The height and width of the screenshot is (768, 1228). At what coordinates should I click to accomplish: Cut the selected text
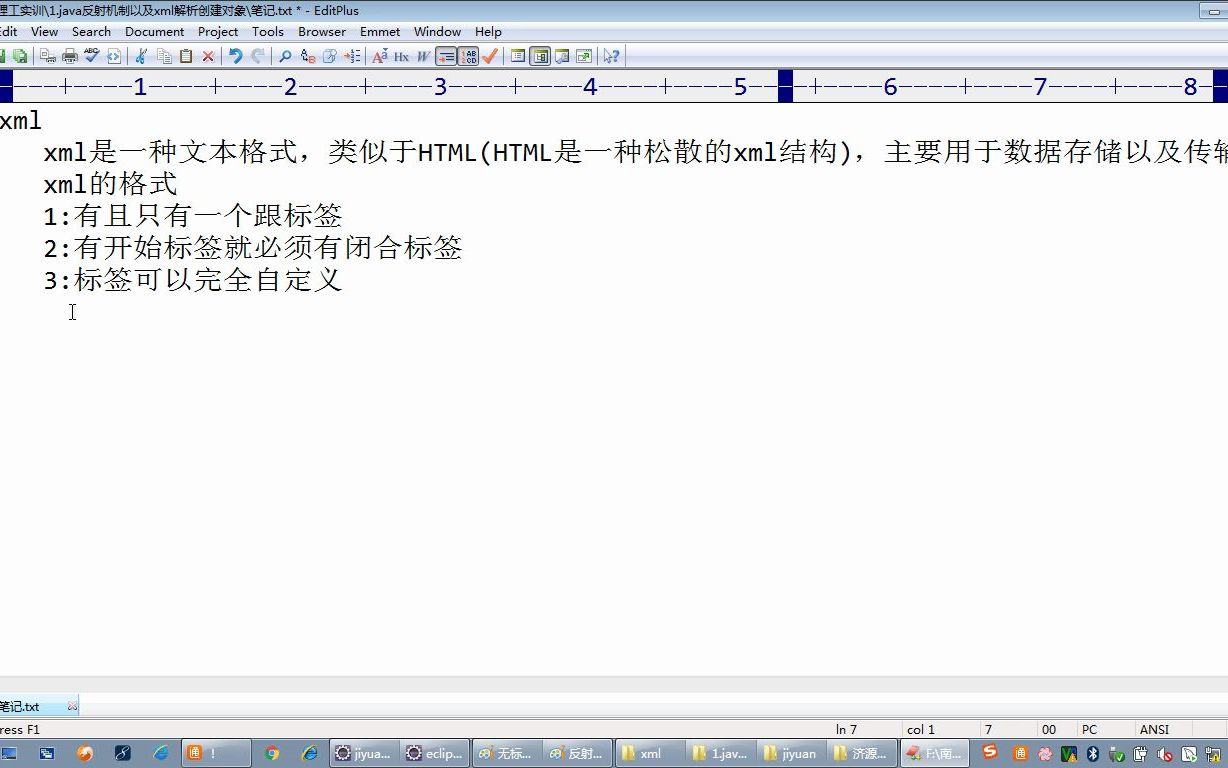point(141,56)
